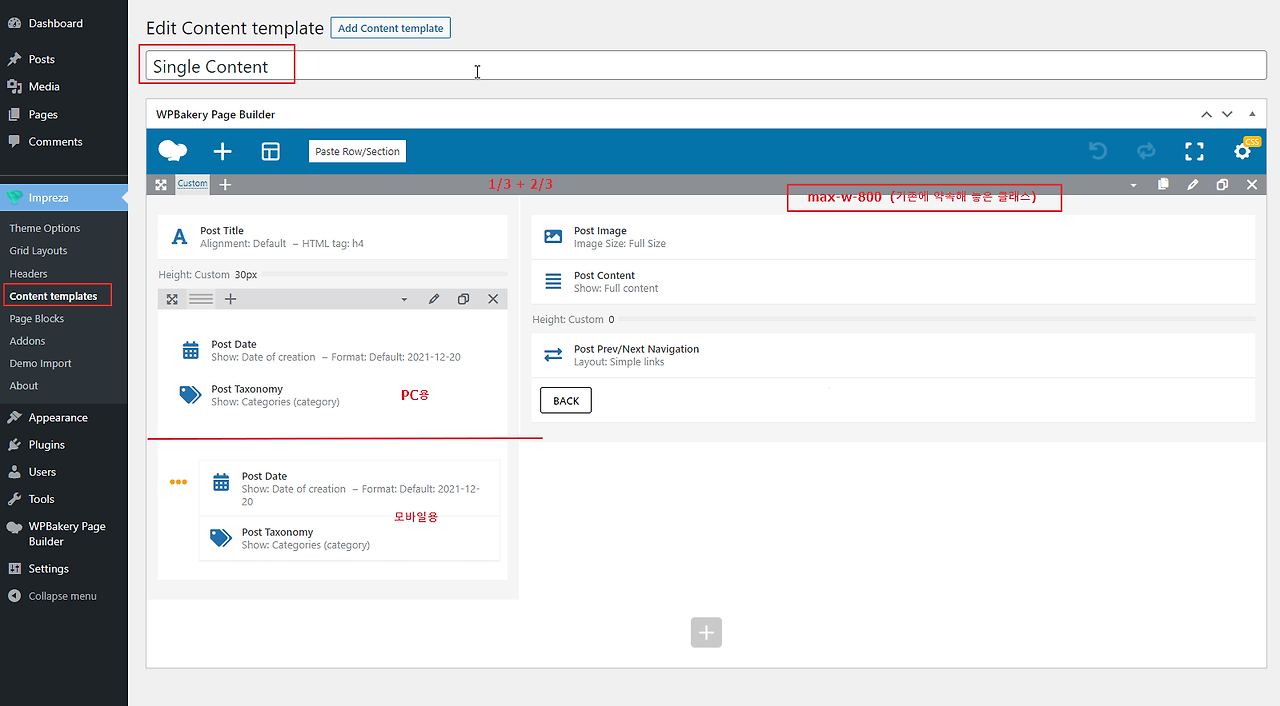Select the Post Image element
This screenshot has width=1280, height=706.
(893, 237)
